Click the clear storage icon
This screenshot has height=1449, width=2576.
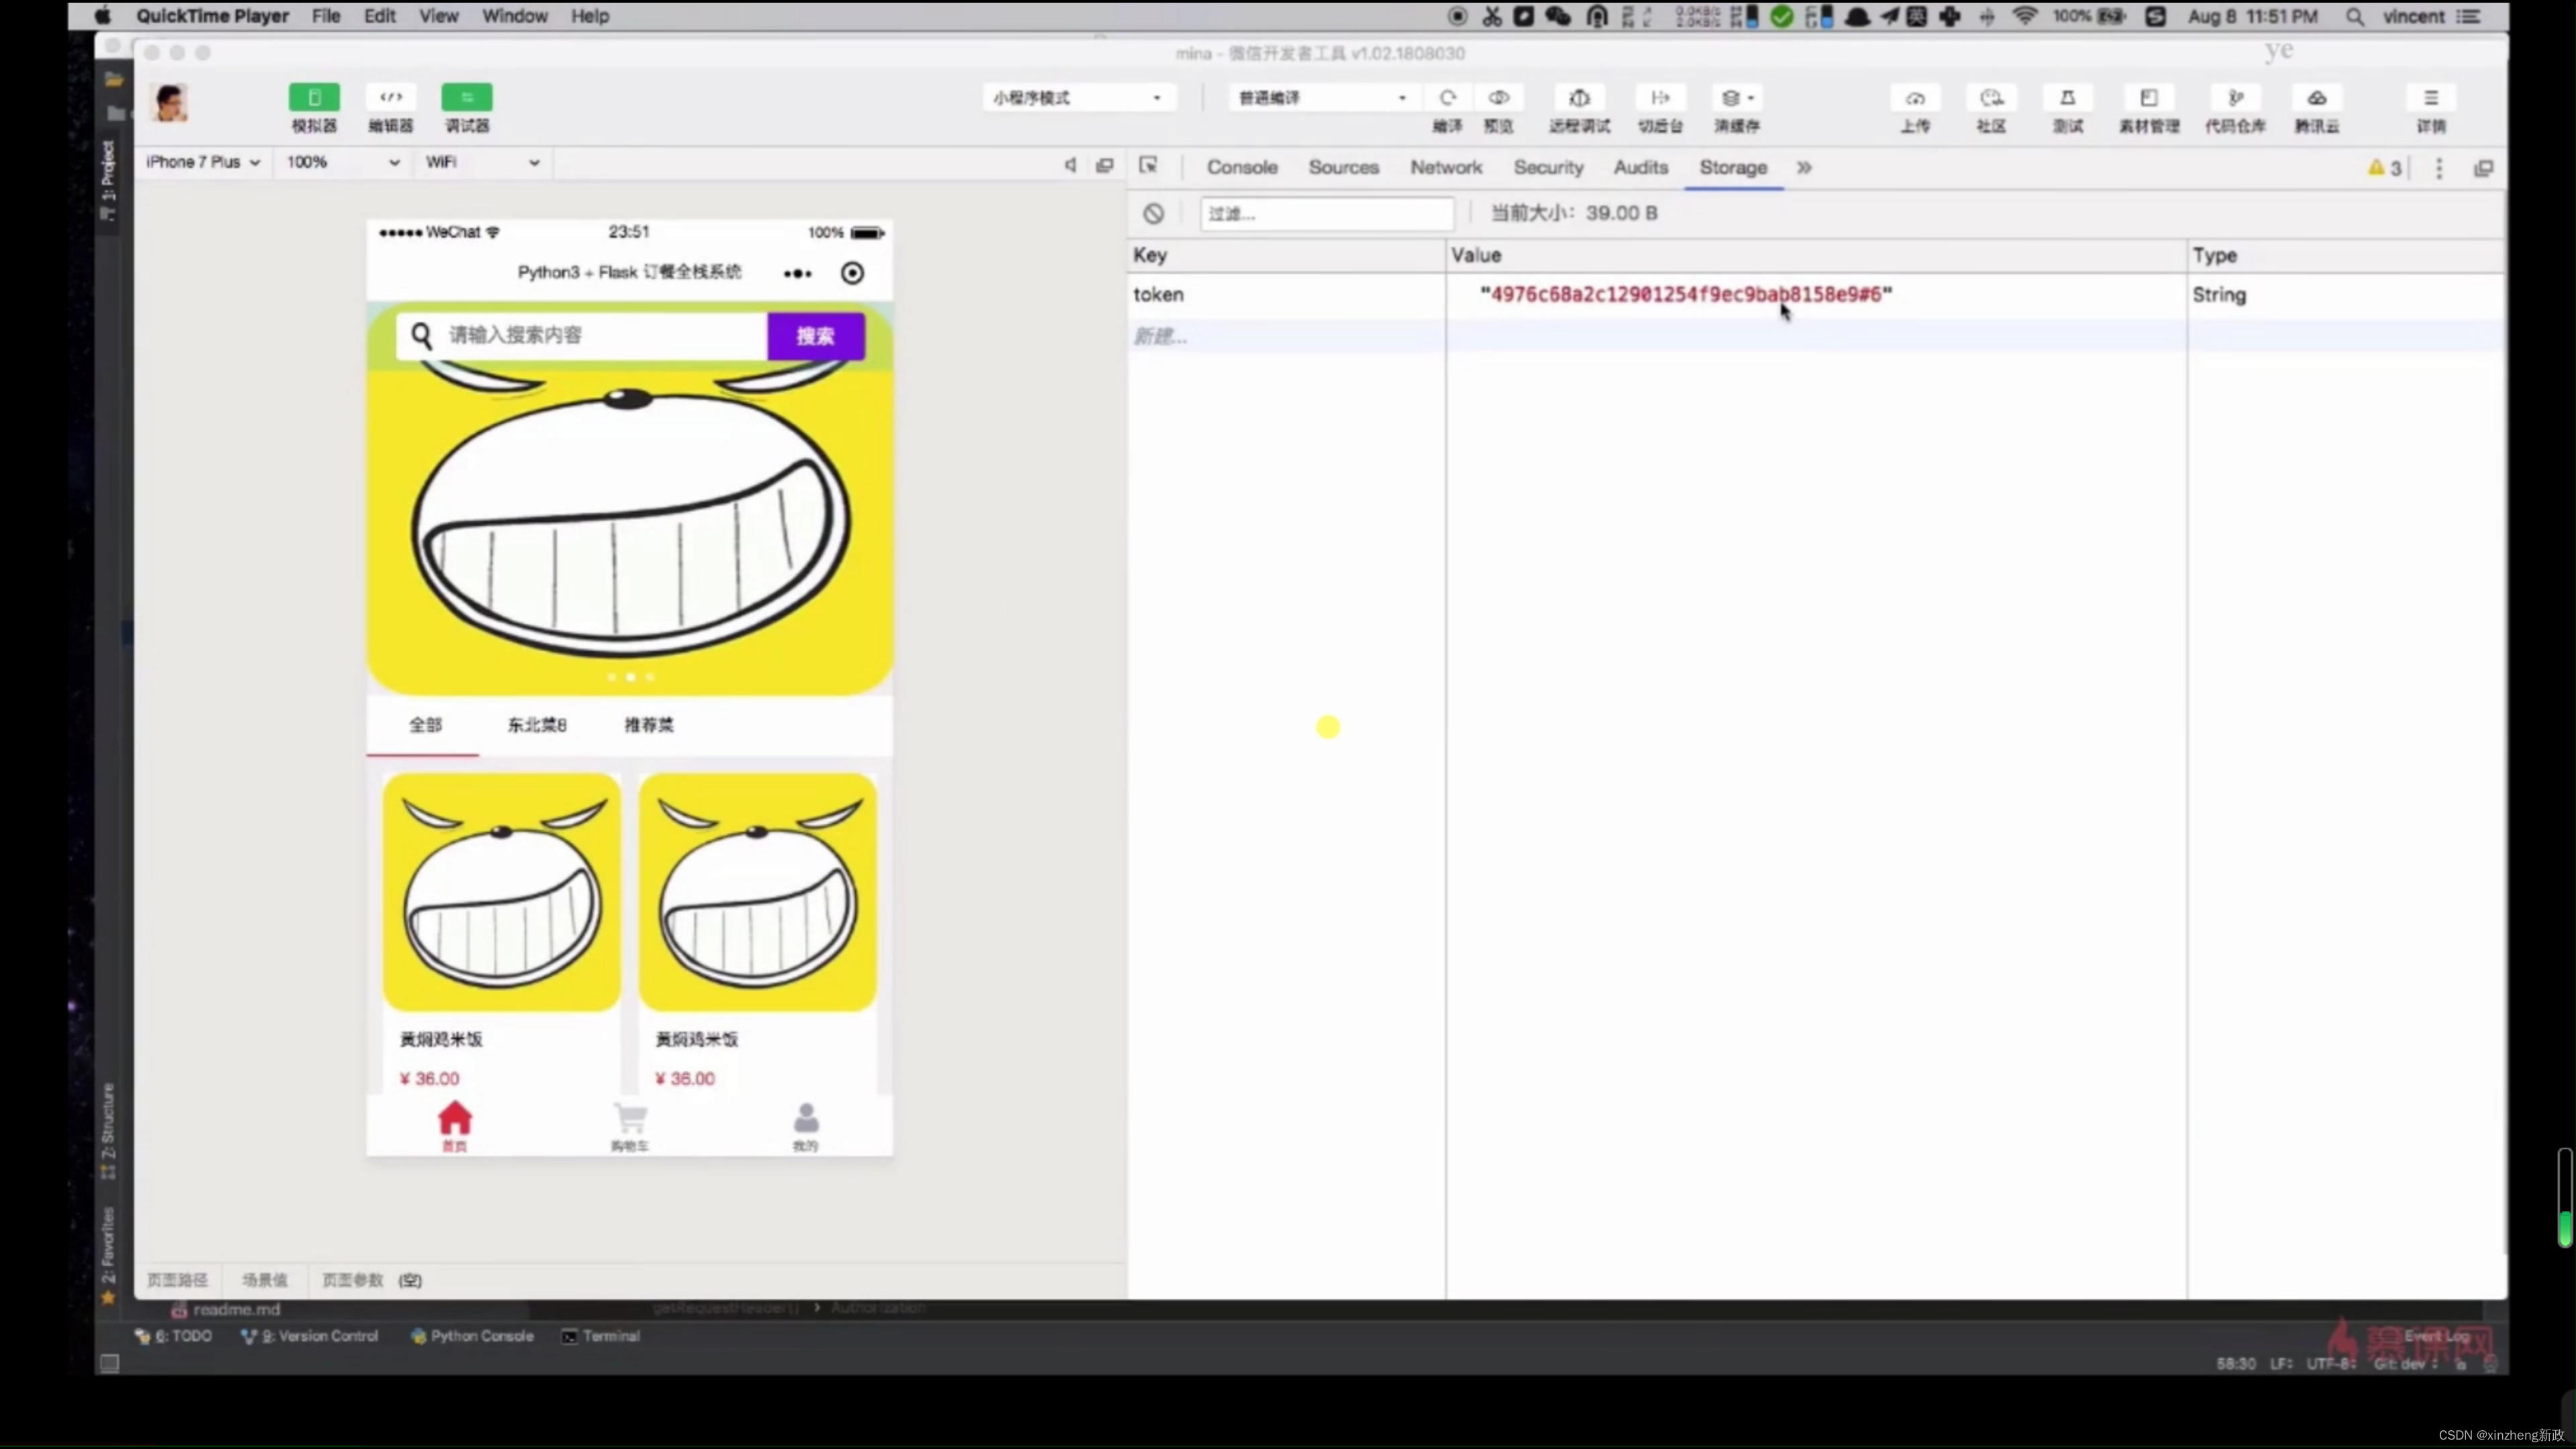[1154, 213]
